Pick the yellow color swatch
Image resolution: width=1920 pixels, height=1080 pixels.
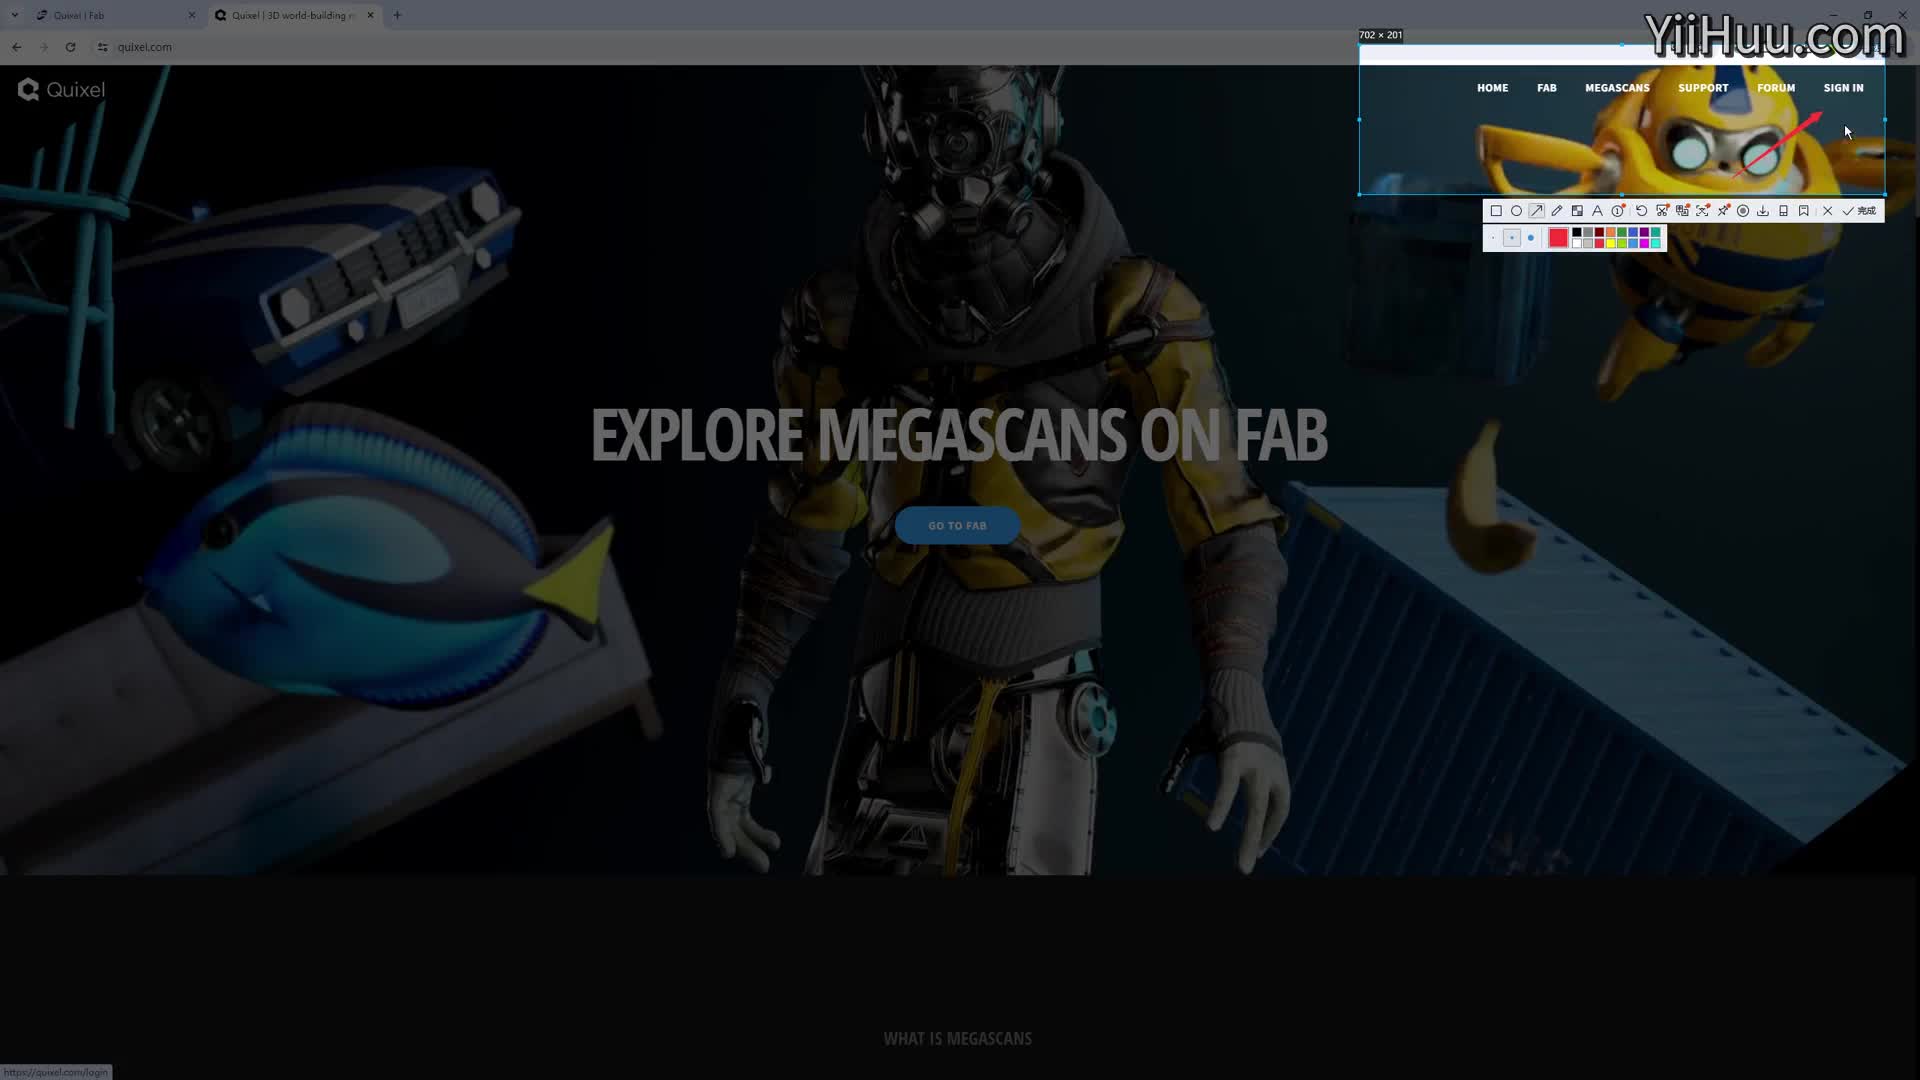click(1611, 243)
